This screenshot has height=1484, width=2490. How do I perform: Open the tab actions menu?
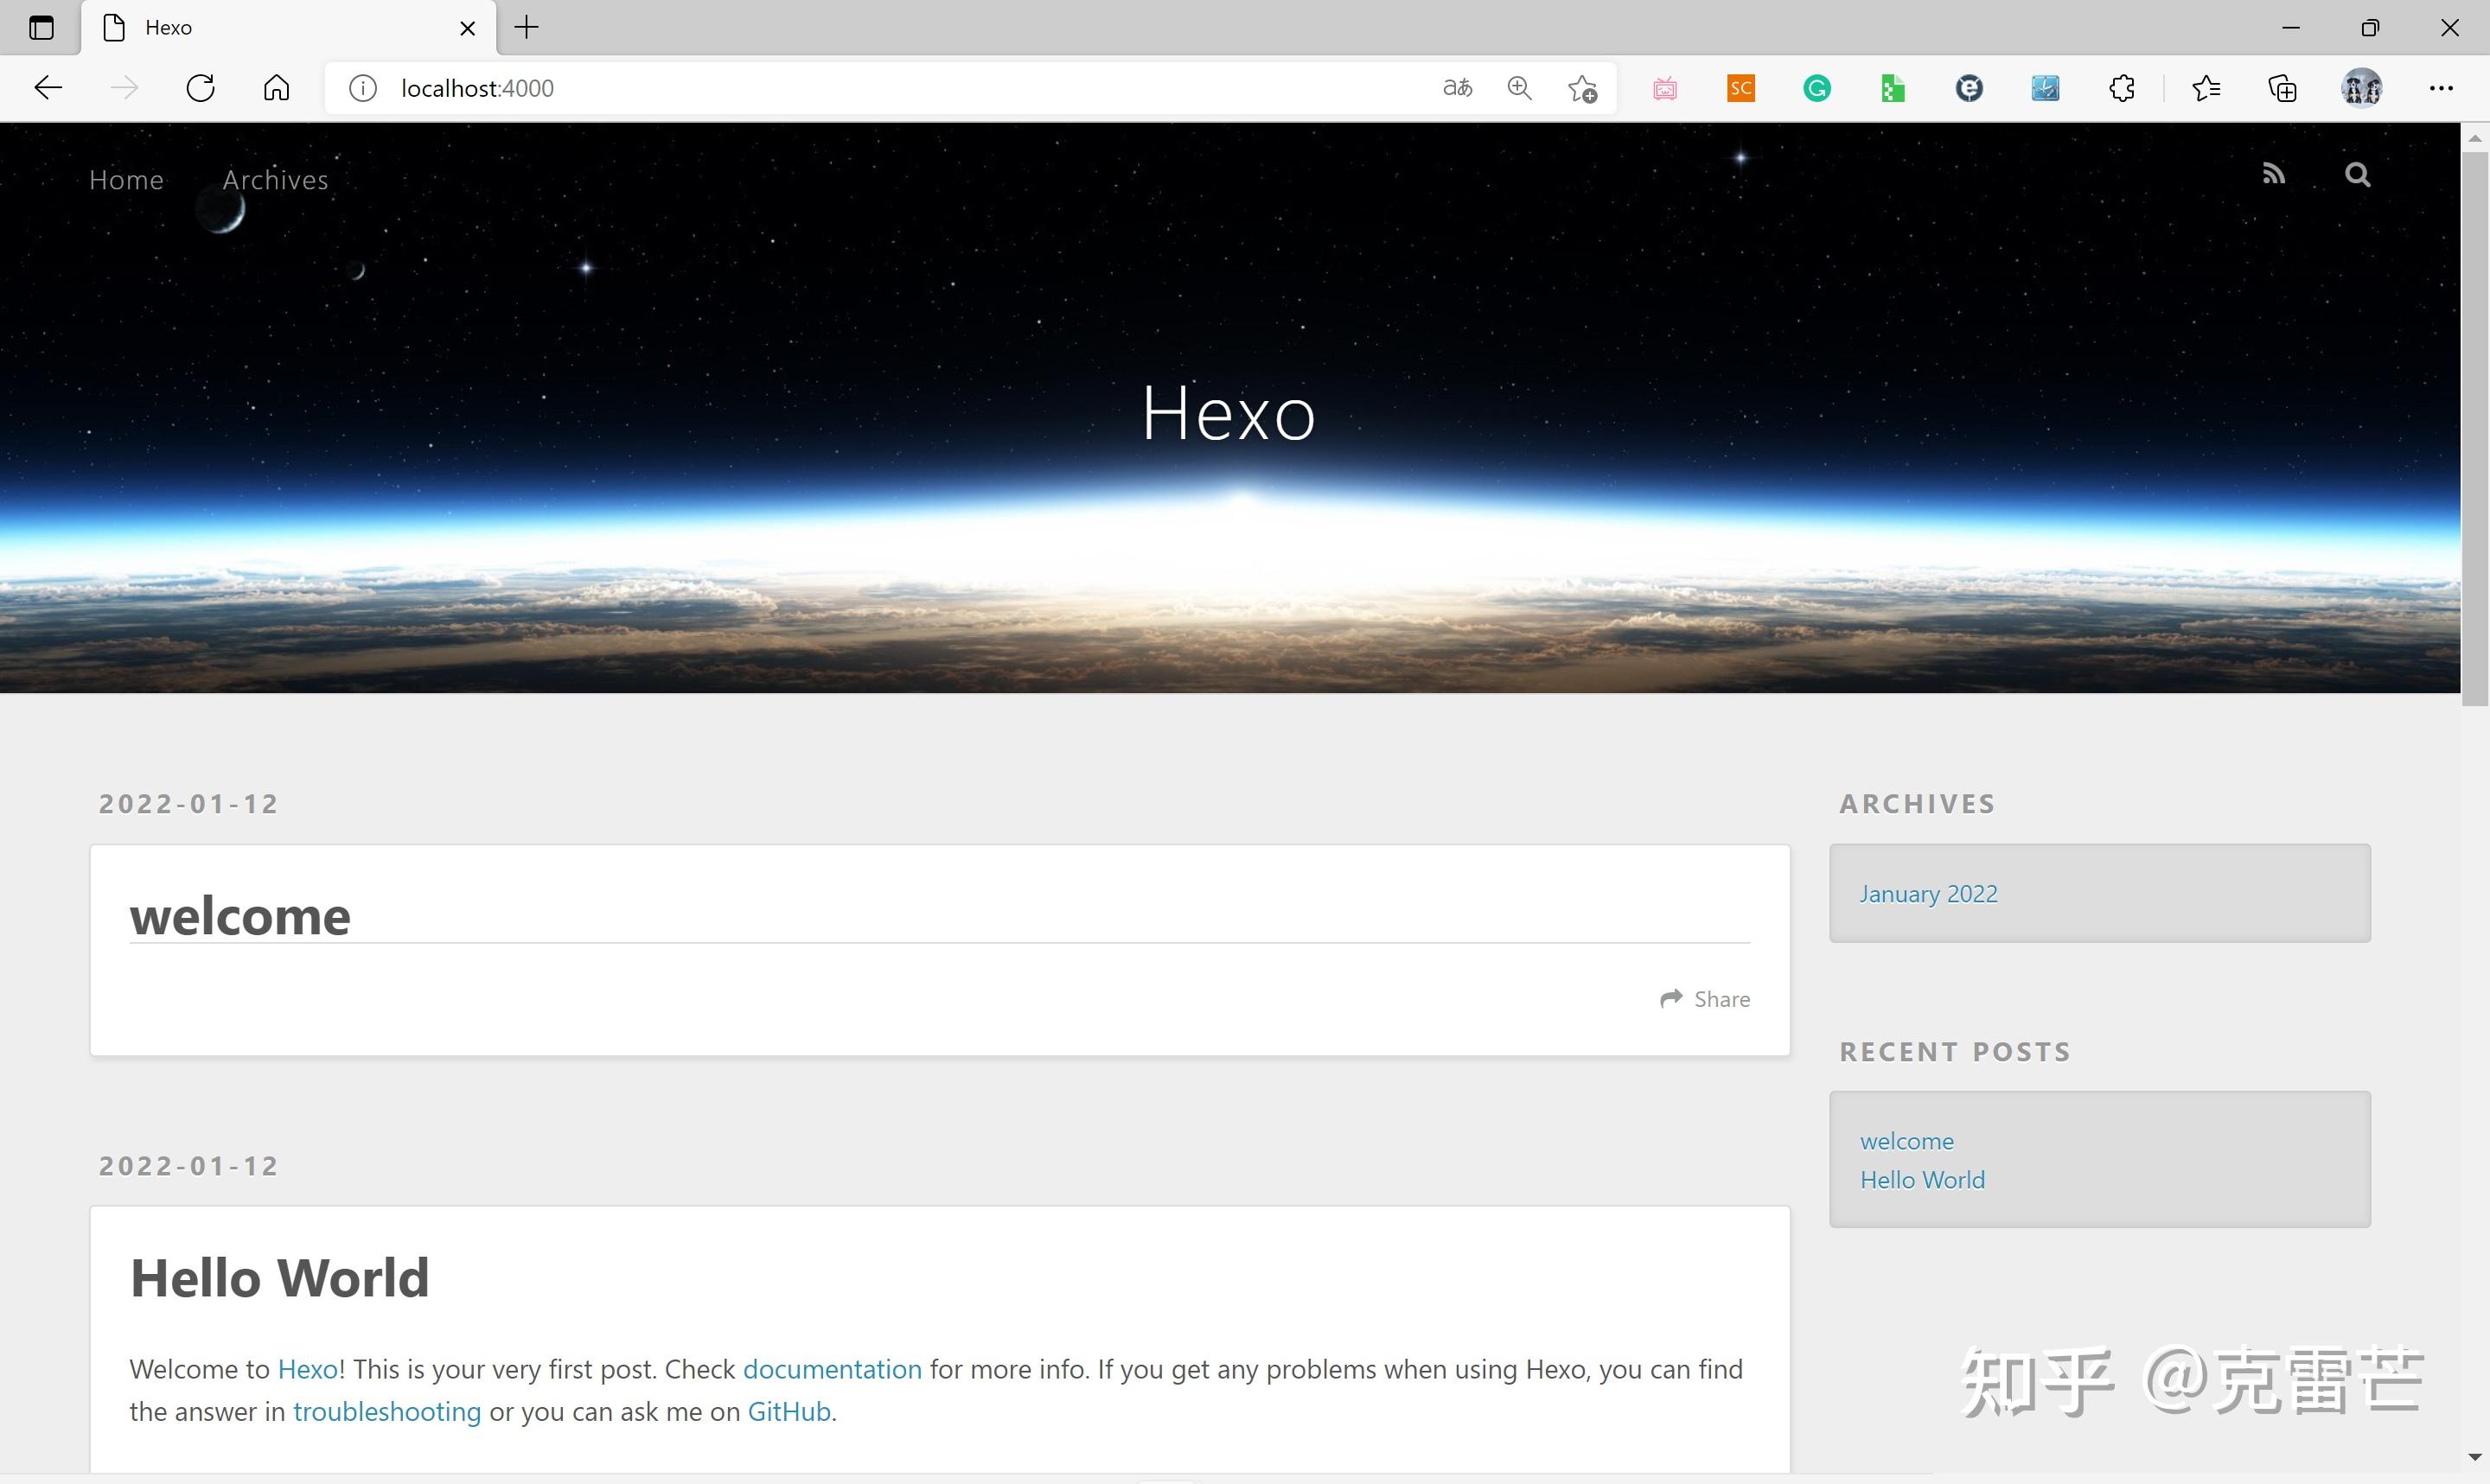41,27
